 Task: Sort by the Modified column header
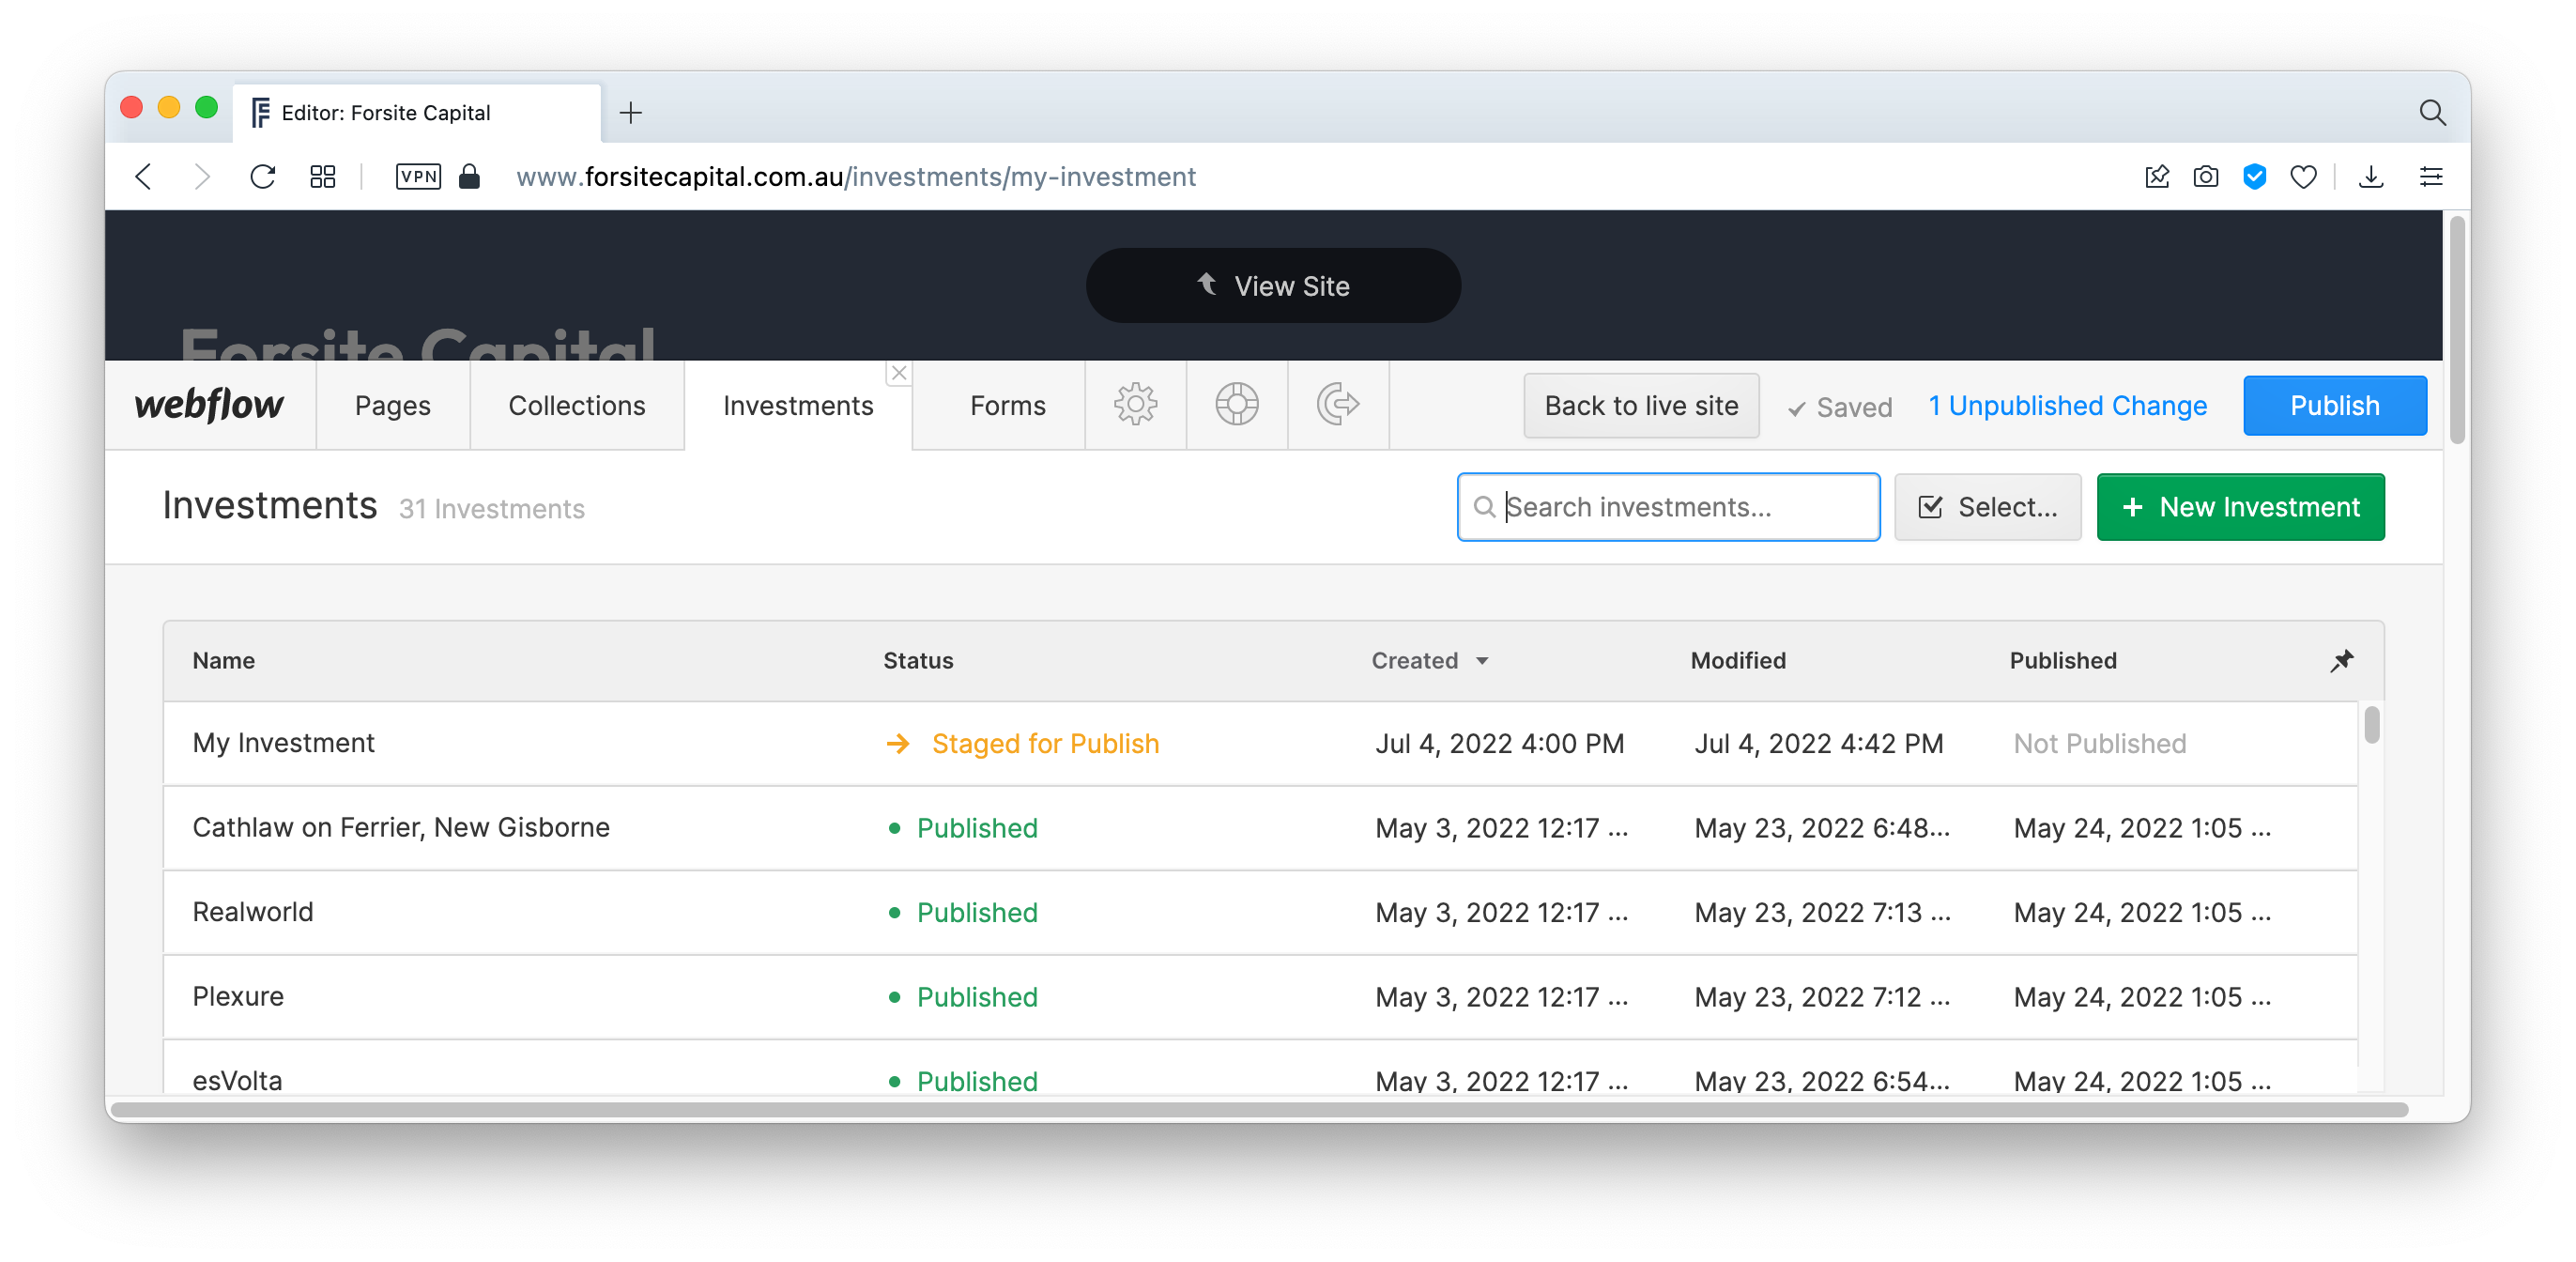tap(1738, 660)
